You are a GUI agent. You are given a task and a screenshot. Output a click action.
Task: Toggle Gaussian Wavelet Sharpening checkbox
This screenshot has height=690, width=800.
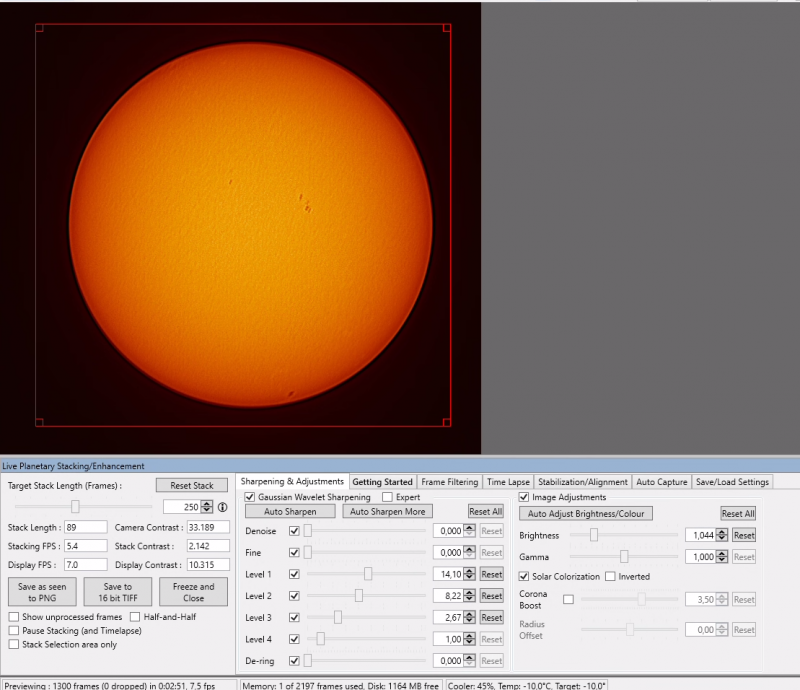[x=250, y=497]
